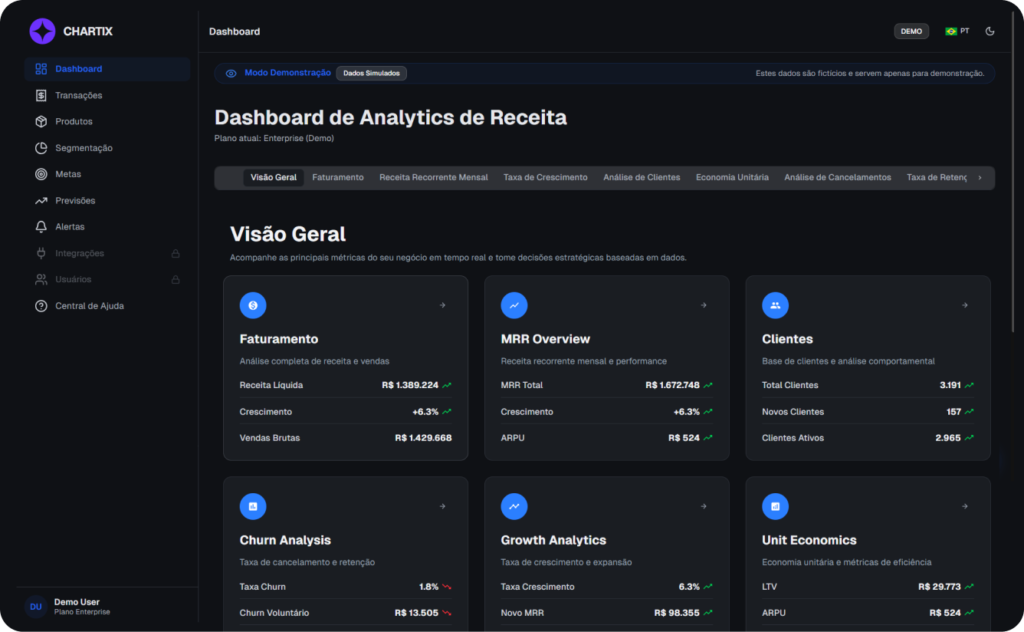Open Metas target icon in sidebar

pos(41,174)
